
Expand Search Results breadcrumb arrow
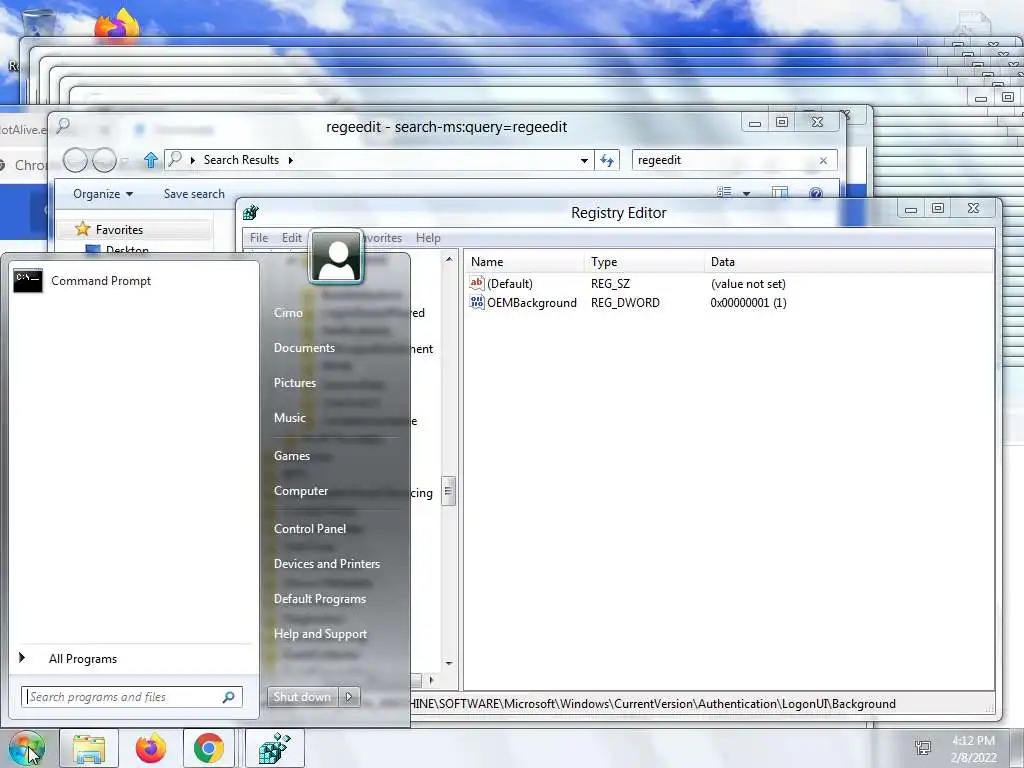pos(291,160)
